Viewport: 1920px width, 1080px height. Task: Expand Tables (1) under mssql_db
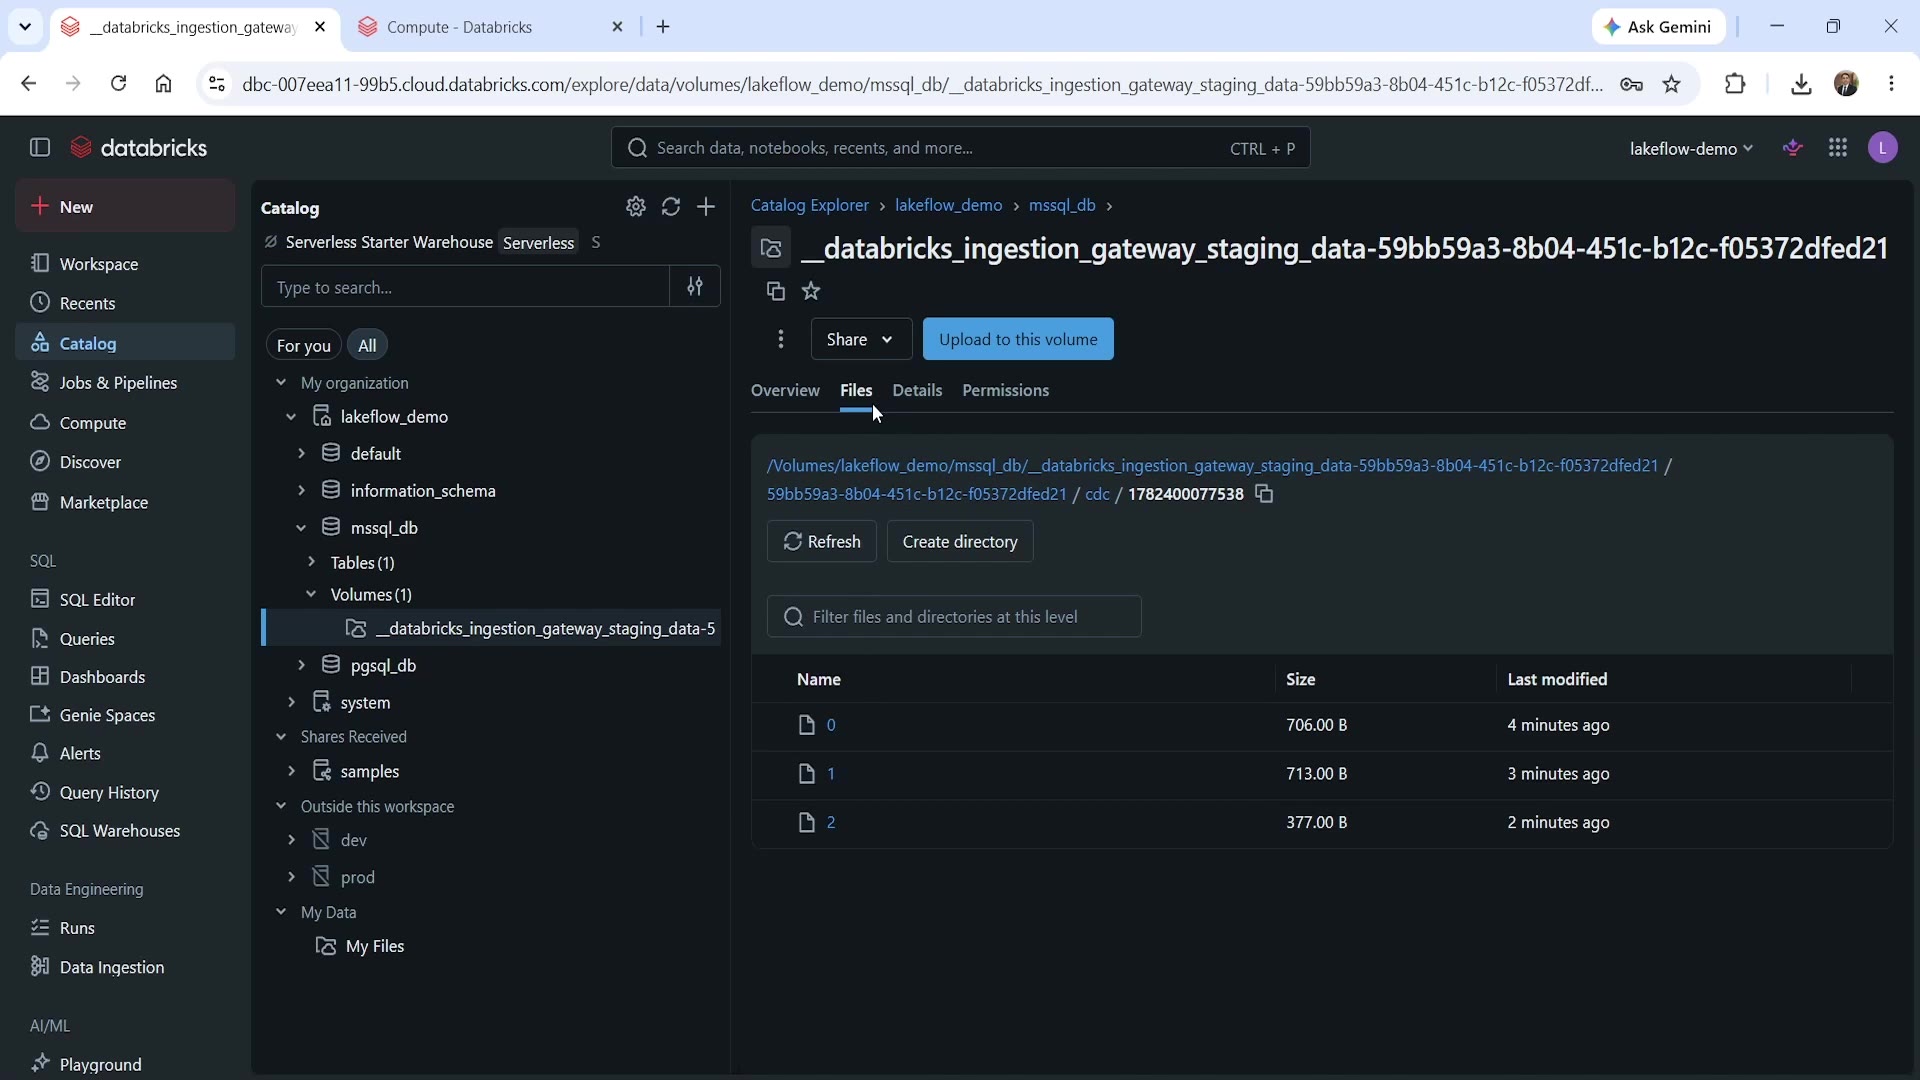pyautogui.click(x=311, y=563)
